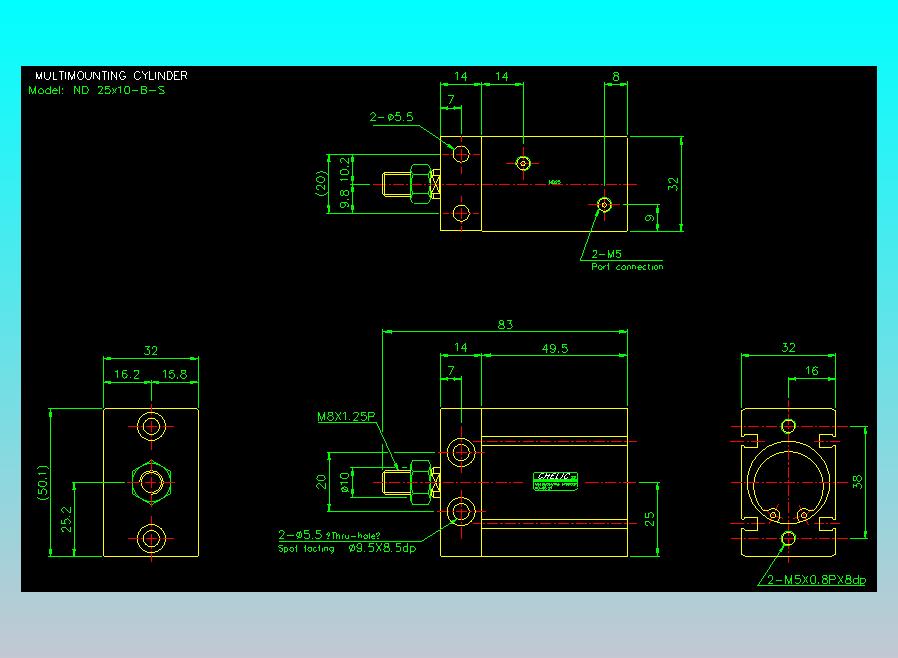This screenshot has height=658, width=898.
Task: Click the 83 overall length dimension
Action: 505,324
